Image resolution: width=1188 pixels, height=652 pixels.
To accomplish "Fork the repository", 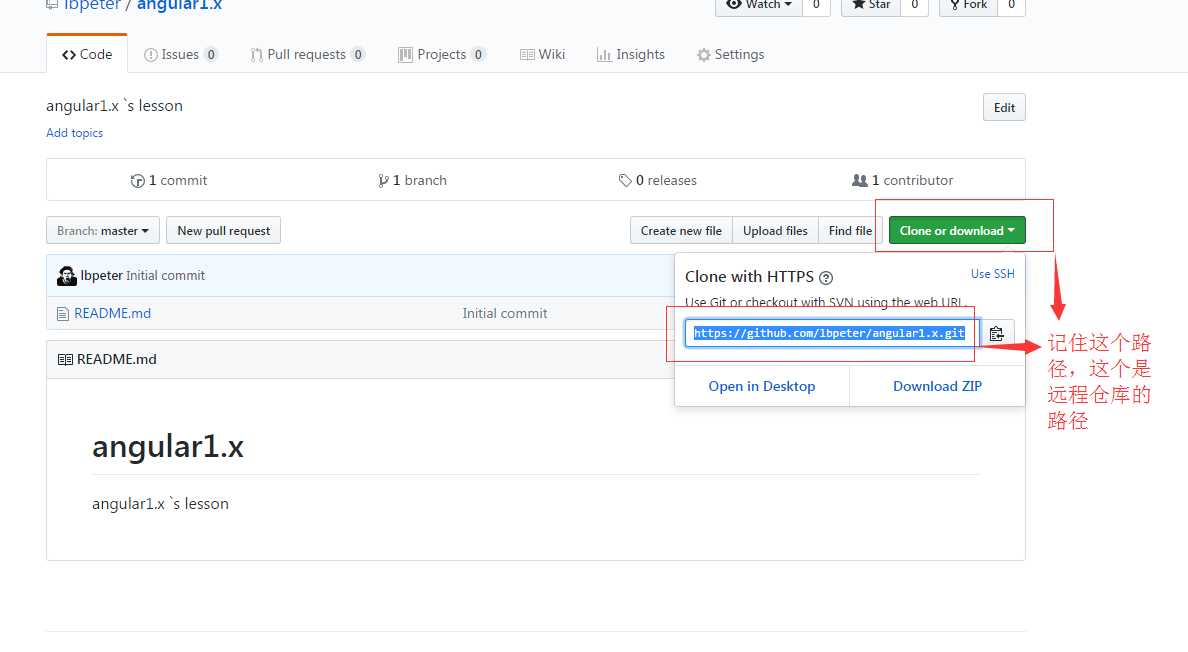I will (968, 5).
